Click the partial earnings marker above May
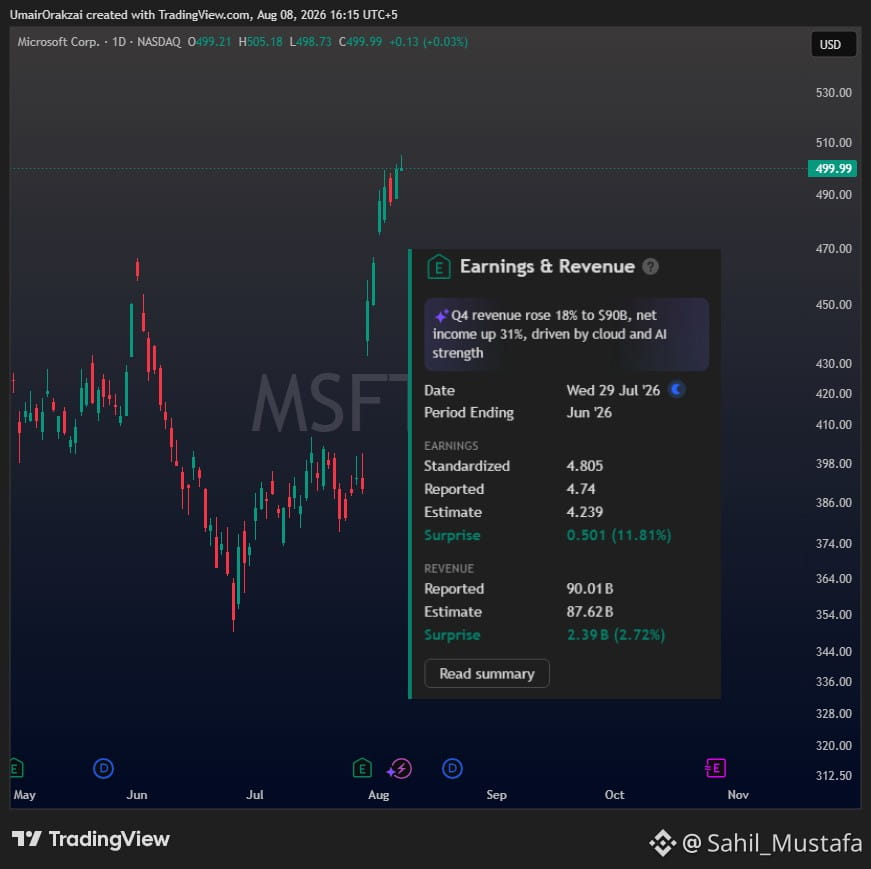Image resolution: width=871 pixels, height=869 pixels. click(16, 768)
